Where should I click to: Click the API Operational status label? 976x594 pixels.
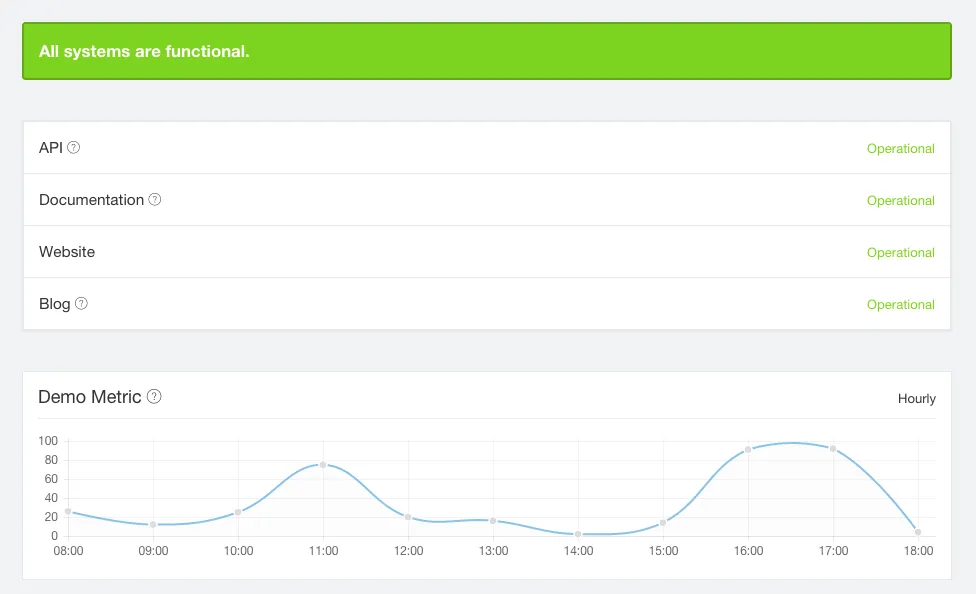(900, 149)
